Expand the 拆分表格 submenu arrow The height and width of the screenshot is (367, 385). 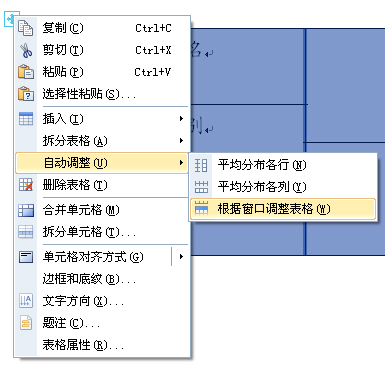[181, 140]
